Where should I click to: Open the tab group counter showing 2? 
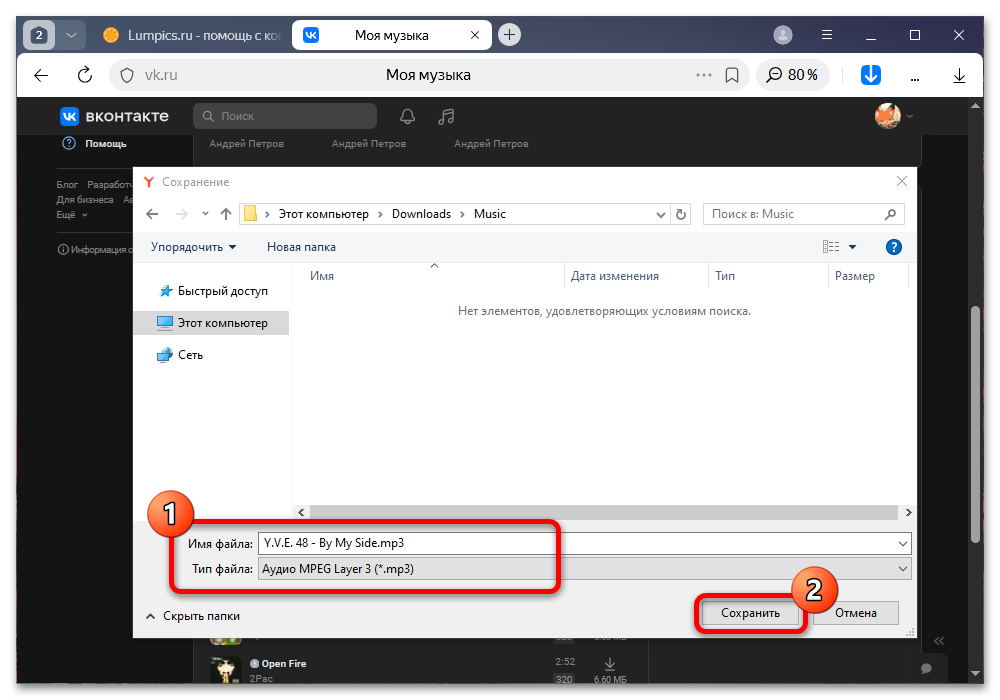pyautogui.click(x=39, y=35)
